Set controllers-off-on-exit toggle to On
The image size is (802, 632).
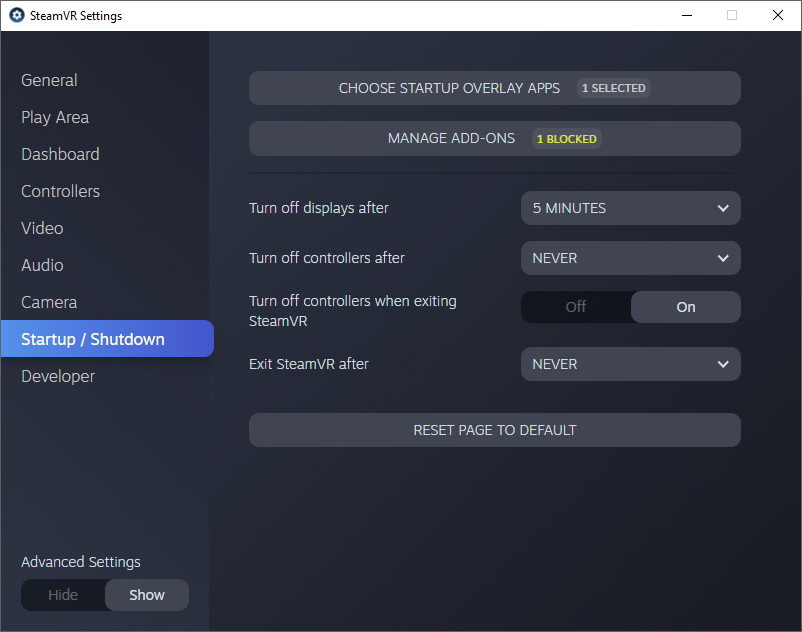pyautogui.click(x=685, y=307)
